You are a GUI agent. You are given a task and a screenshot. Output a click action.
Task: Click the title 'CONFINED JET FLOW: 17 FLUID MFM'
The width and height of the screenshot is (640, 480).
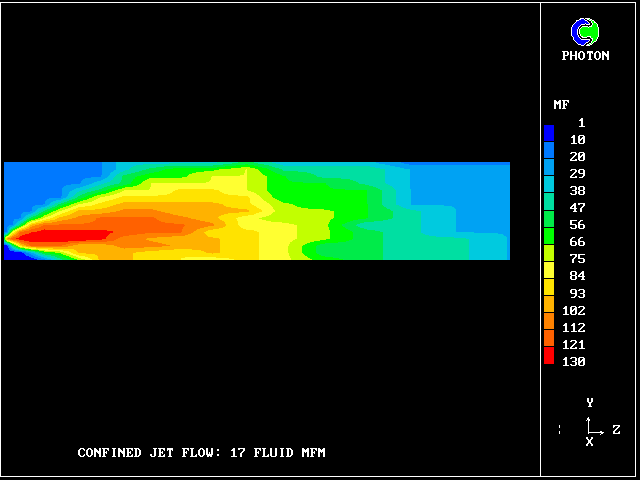(201, 453)
